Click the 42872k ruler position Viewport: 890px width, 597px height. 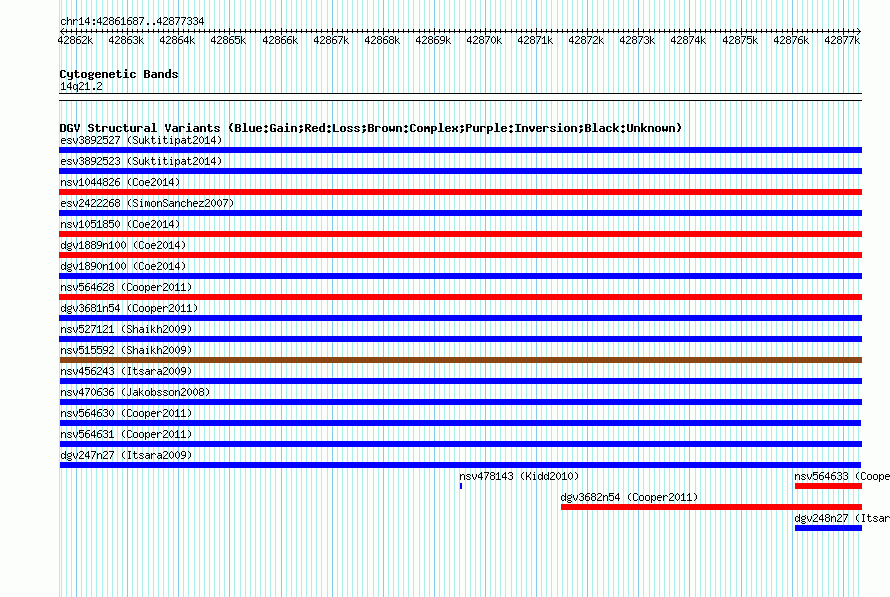click(586, 40)
